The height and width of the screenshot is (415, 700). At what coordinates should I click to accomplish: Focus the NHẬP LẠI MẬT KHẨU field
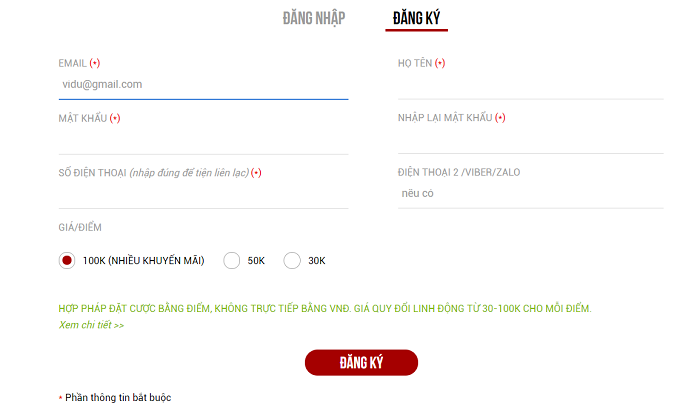[530, 140]
